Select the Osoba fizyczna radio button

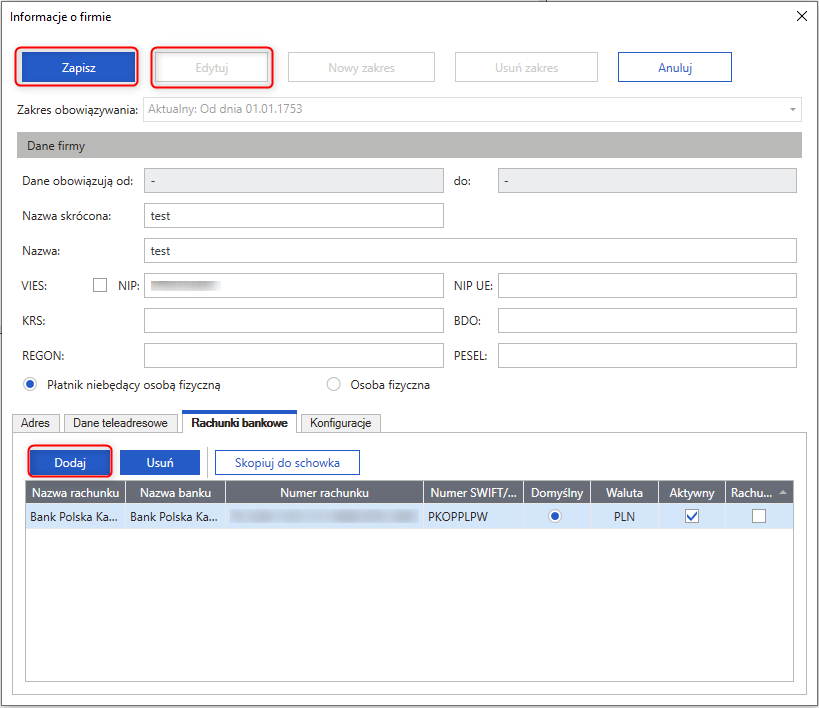tap(333, 385)
